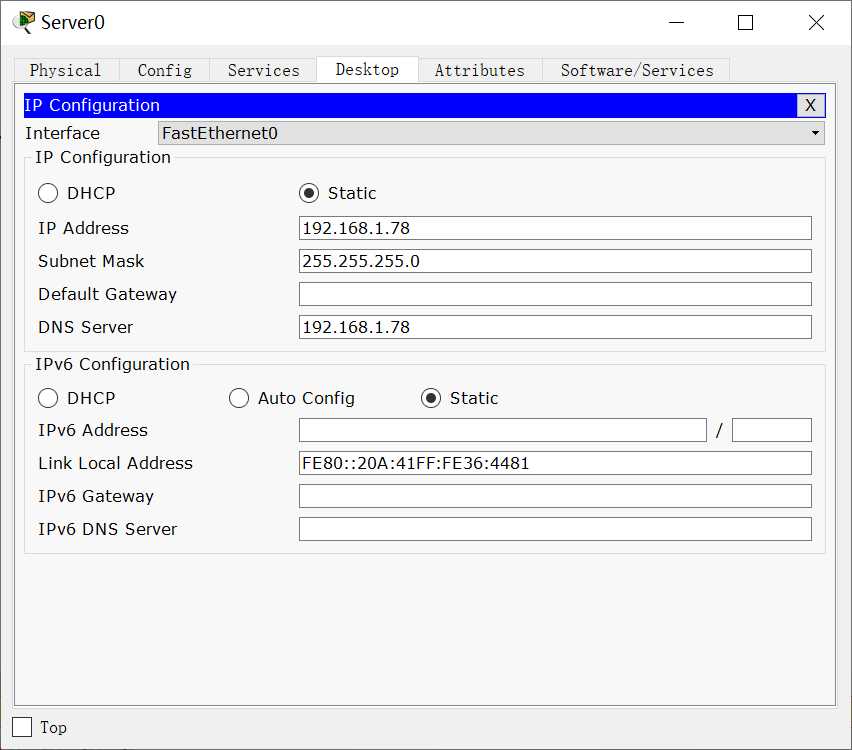Switch to the Config tab
This screenshot has width=852, height=750.
pos(165,70)
